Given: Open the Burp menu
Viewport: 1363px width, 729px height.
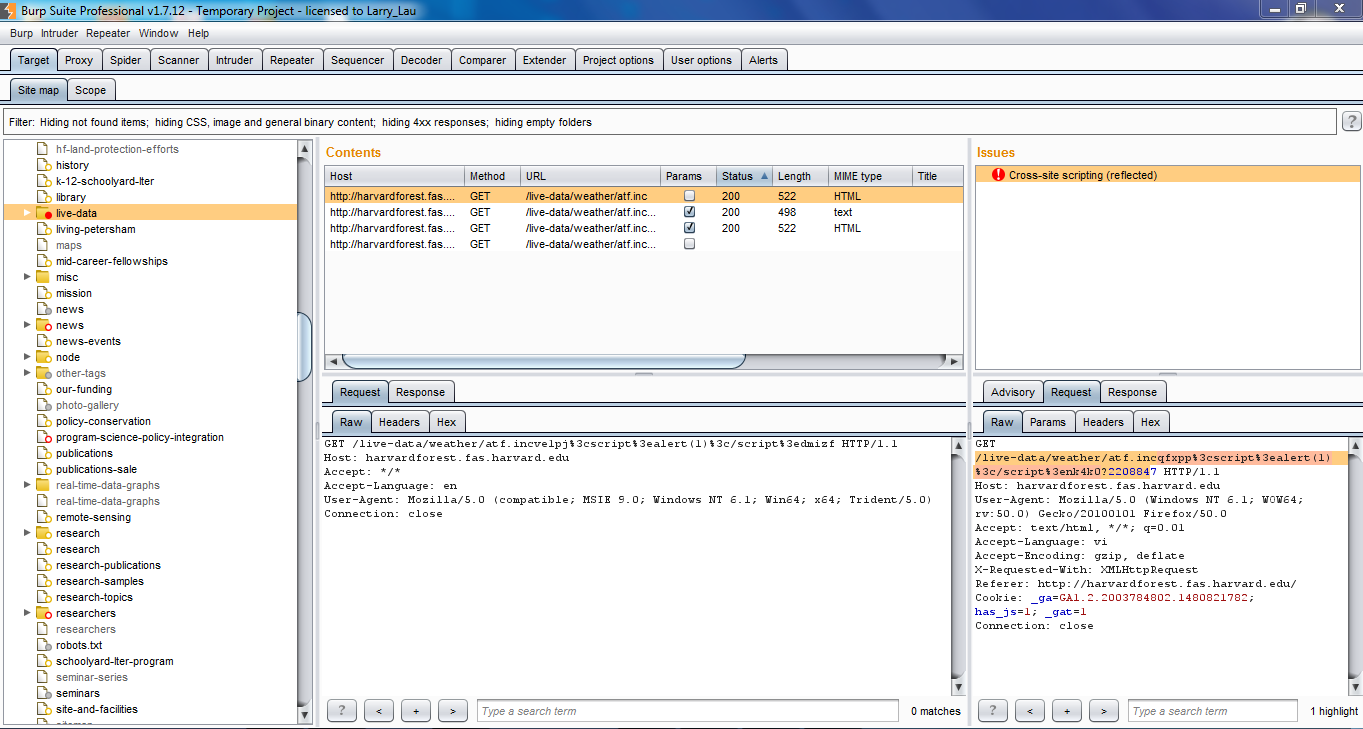Looking at the screenshot, I should pos(21,33).
